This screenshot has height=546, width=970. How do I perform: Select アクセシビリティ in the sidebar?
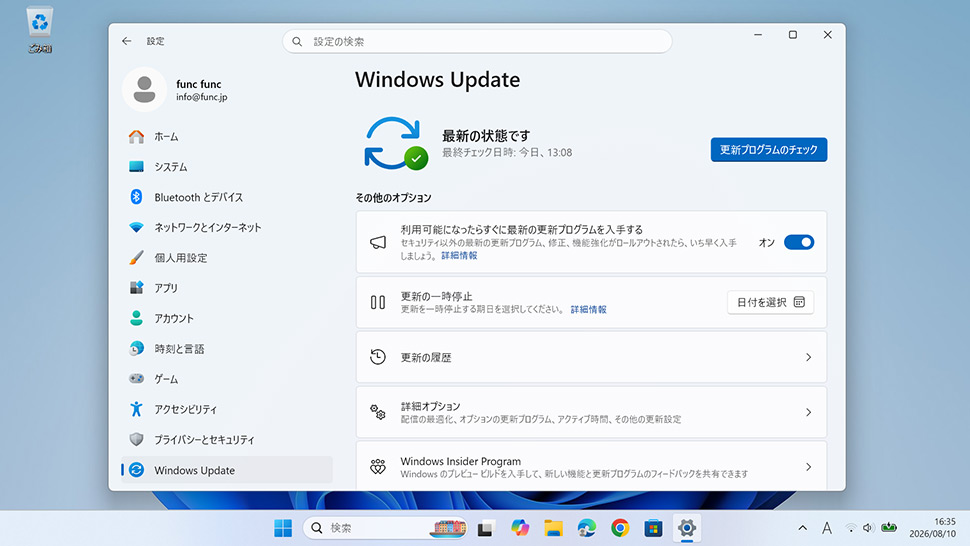click(227, 409)
